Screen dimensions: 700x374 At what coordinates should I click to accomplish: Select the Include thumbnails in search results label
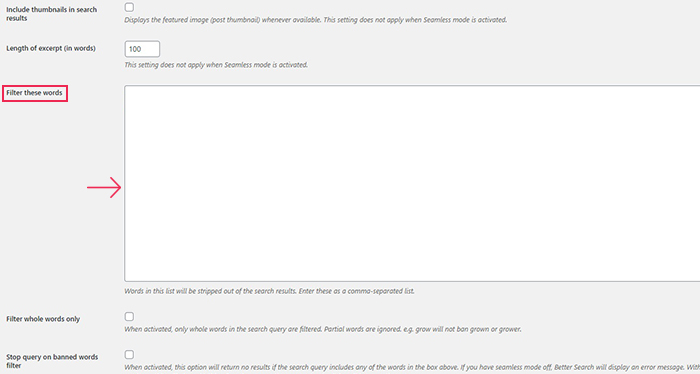(51, 14)
